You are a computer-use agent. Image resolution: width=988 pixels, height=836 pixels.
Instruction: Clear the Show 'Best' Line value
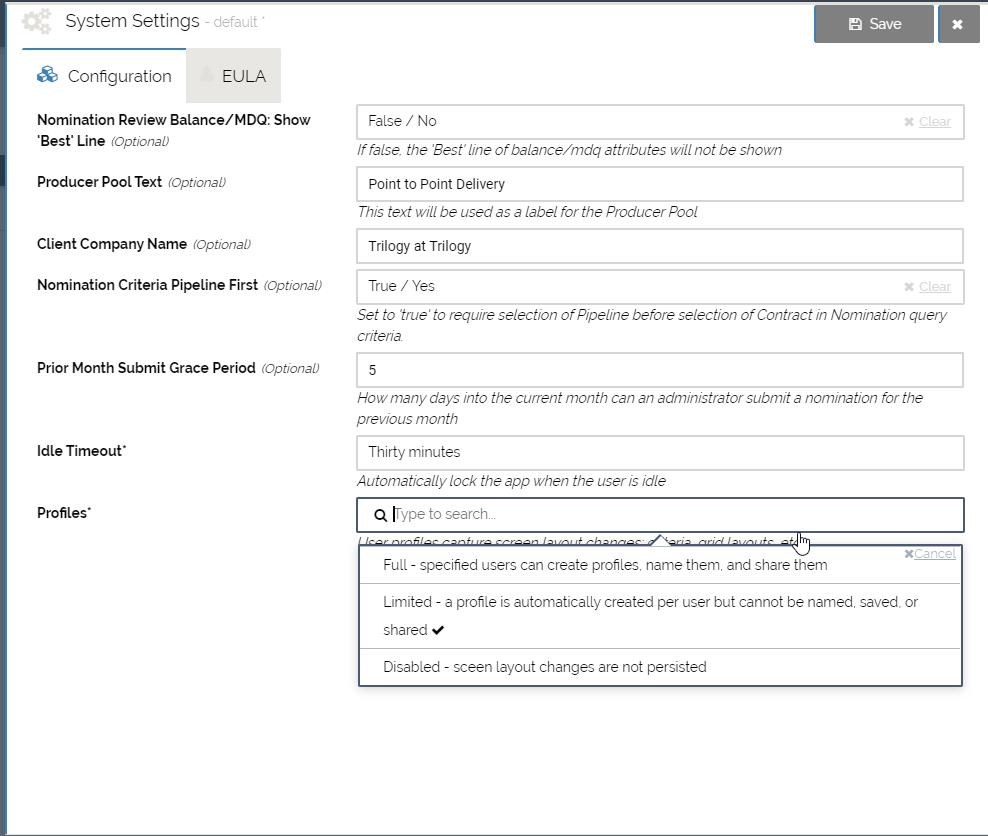pyautogui.click(x=928, y=122)
